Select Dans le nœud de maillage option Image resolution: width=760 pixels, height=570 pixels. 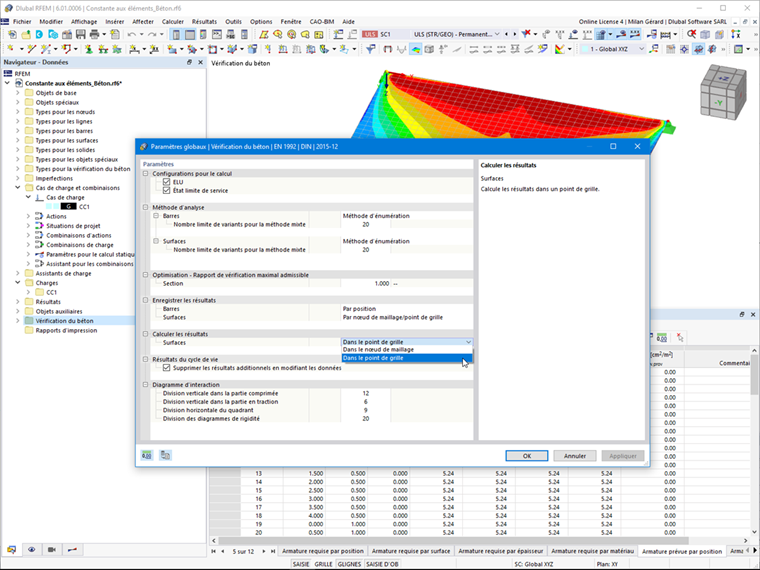[x=407, y=349]
